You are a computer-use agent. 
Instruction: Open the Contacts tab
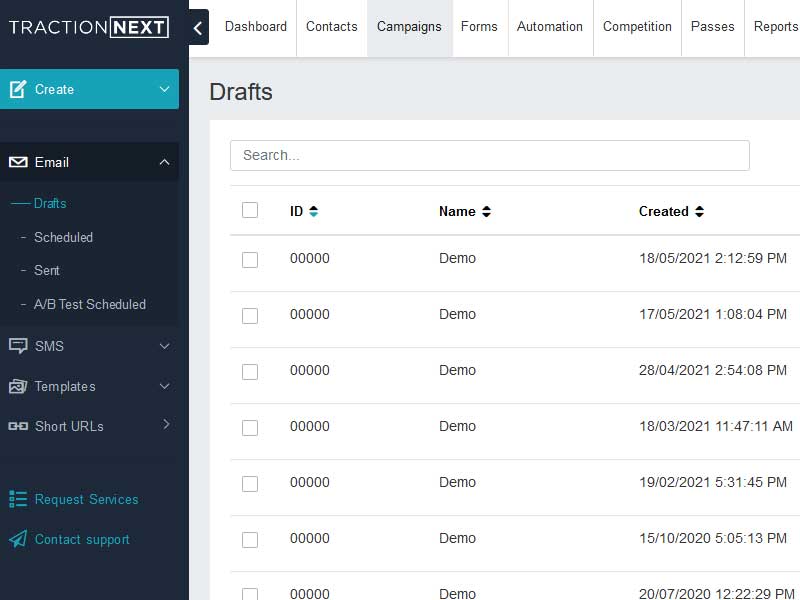[x=331, y=27]
